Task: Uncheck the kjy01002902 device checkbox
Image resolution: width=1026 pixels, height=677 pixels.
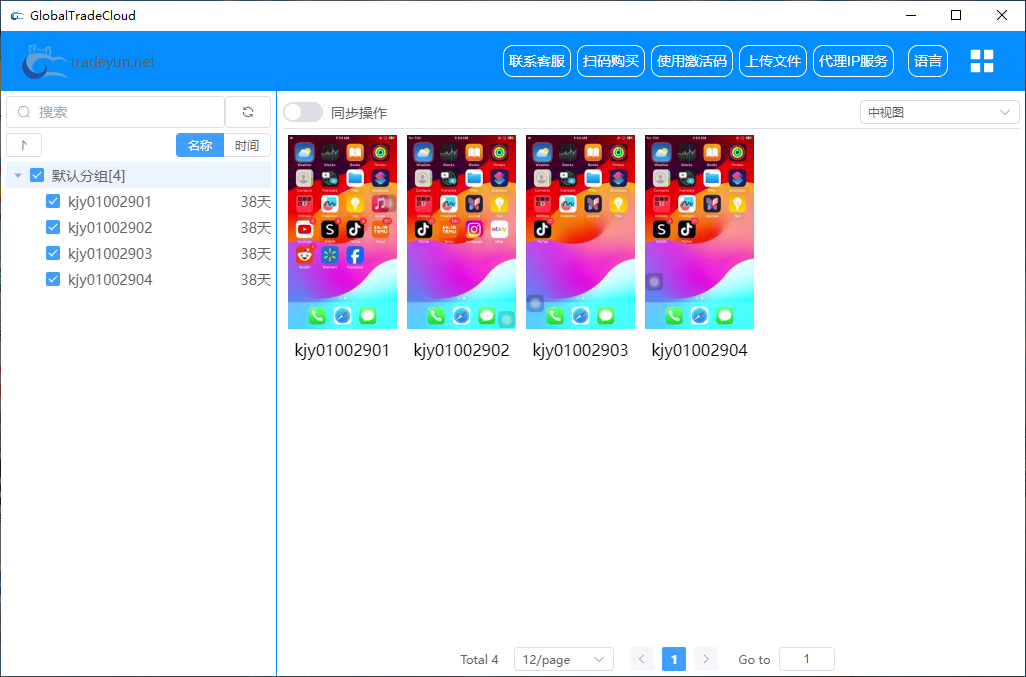Action: (54, 228)
